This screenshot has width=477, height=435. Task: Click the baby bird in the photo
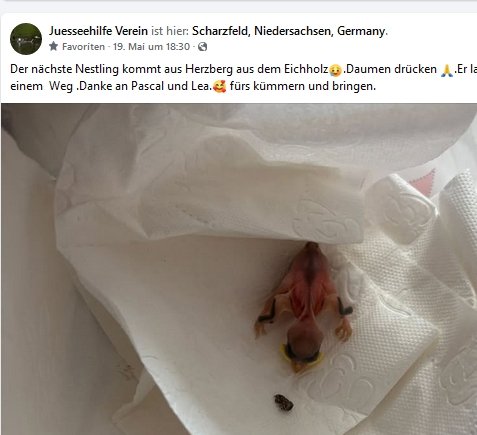[x=304, y=307]
